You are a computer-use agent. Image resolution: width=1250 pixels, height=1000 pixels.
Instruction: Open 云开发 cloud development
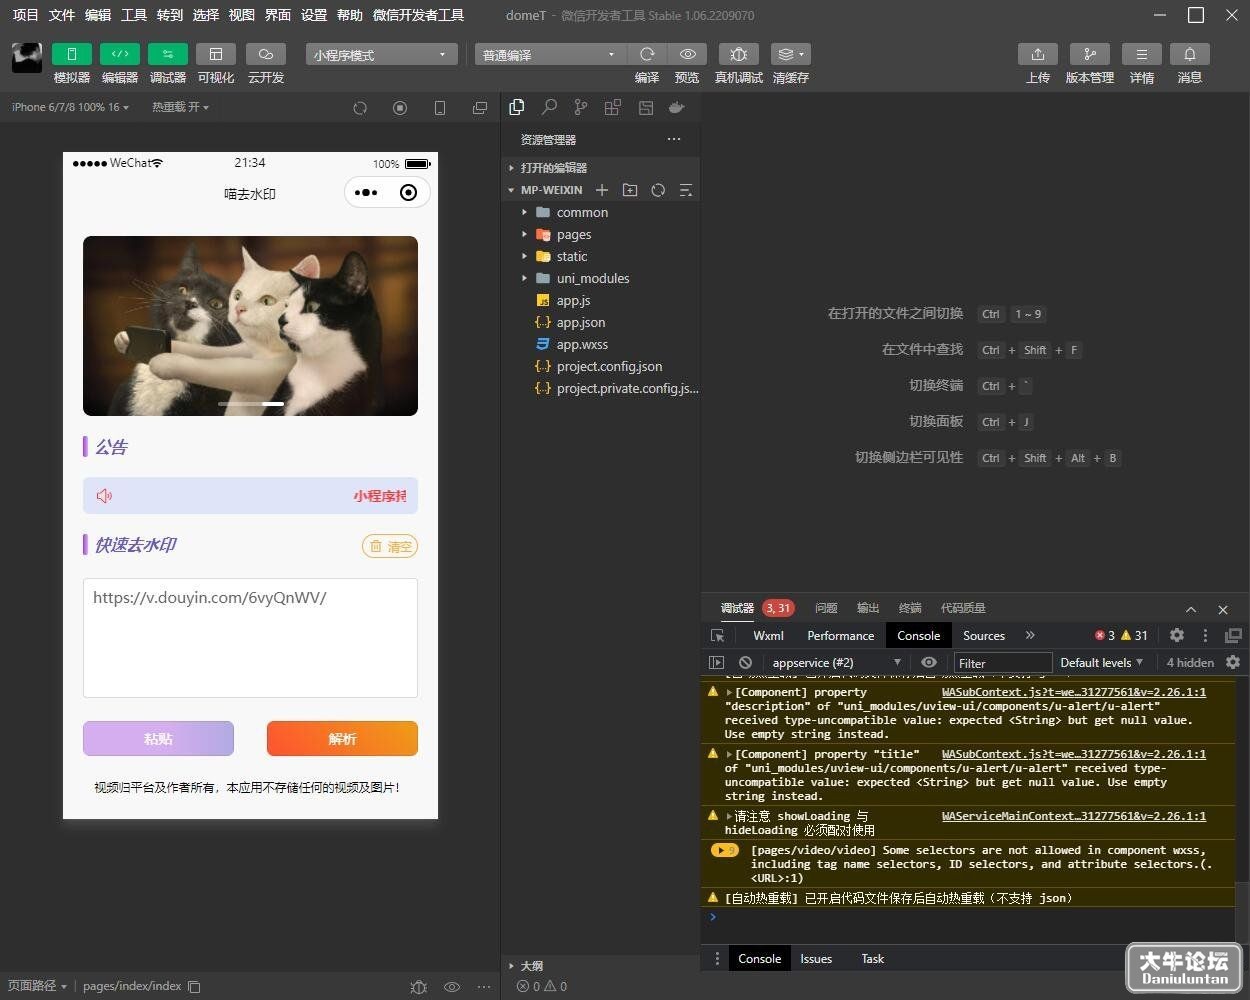point(266,54)
